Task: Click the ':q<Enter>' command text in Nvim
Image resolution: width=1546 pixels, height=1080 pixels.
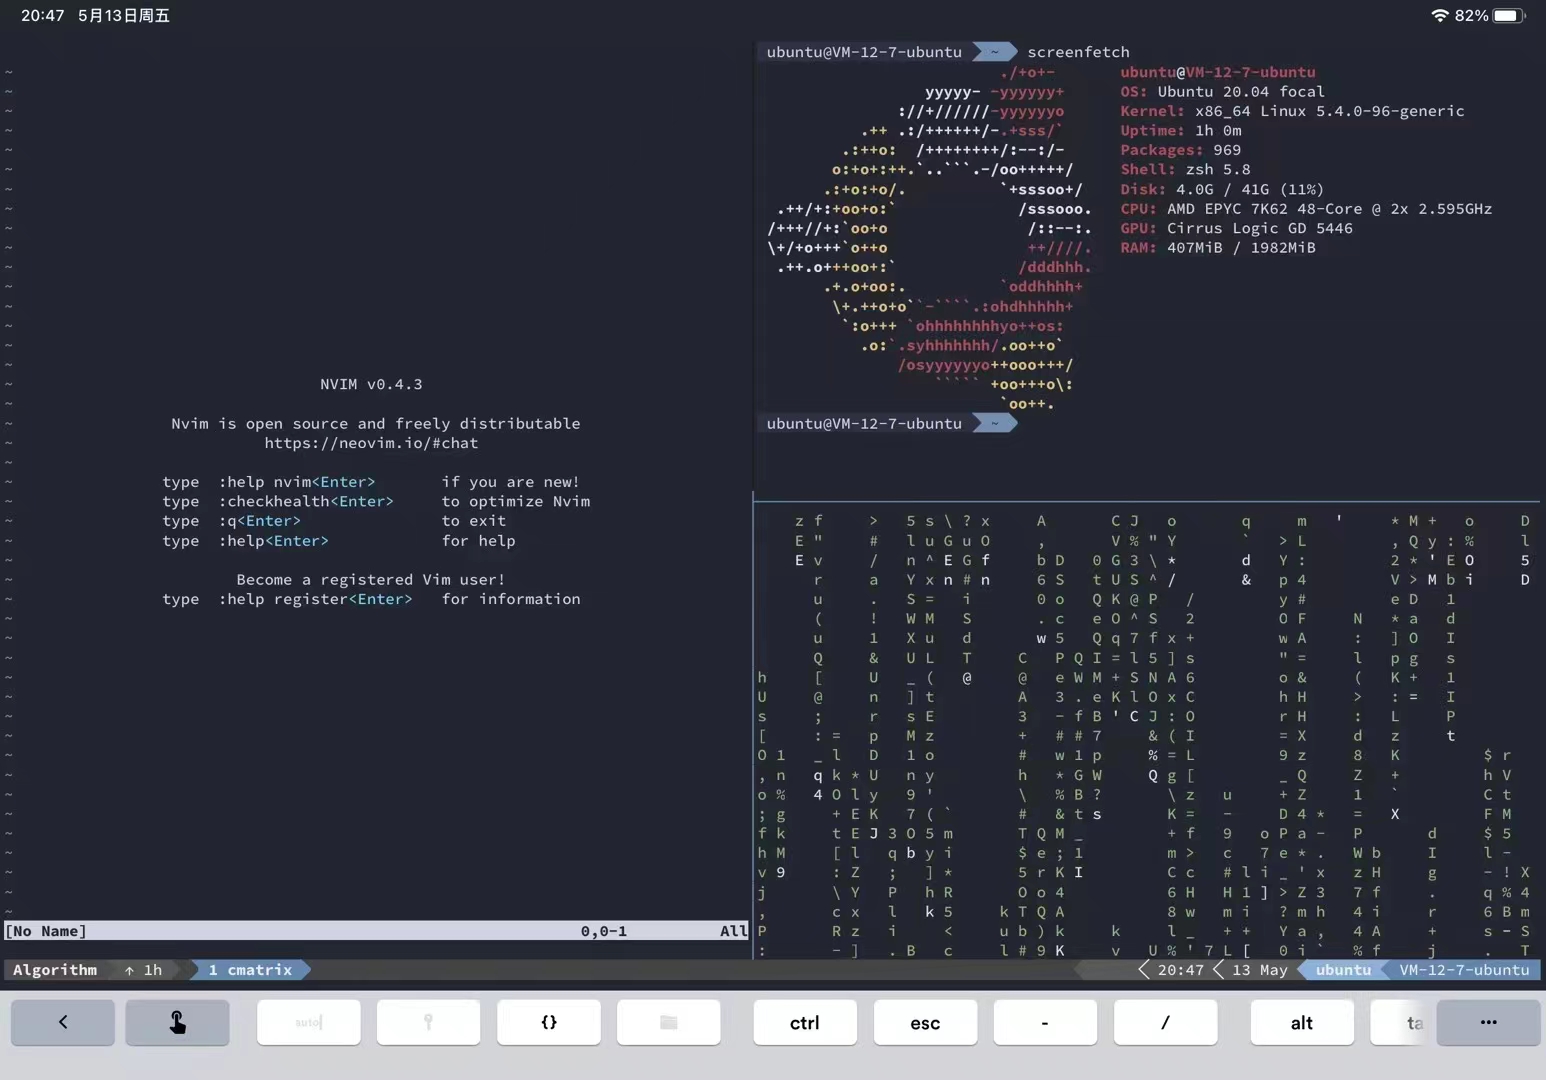Action: 260,521
